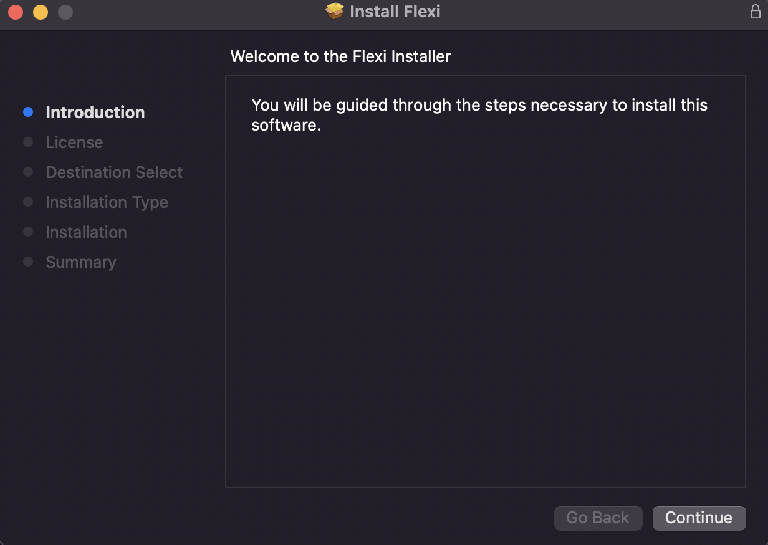The image size is (768, 545).
Task: Click the Installation step label
Action: coord(86,232)
